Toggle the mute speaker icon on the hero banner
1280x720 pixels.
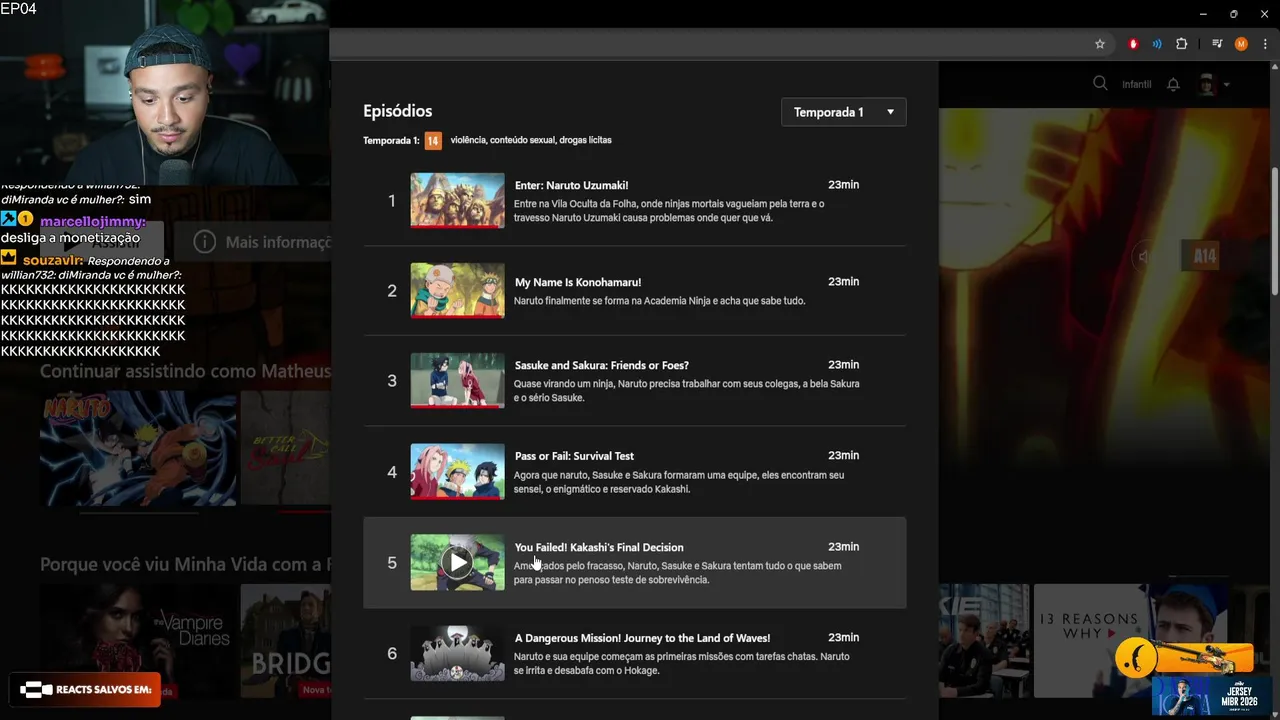[1146, 257]
